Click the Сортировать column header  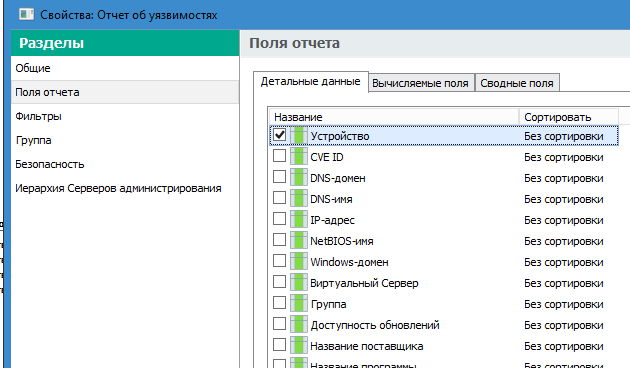point(569,117)
